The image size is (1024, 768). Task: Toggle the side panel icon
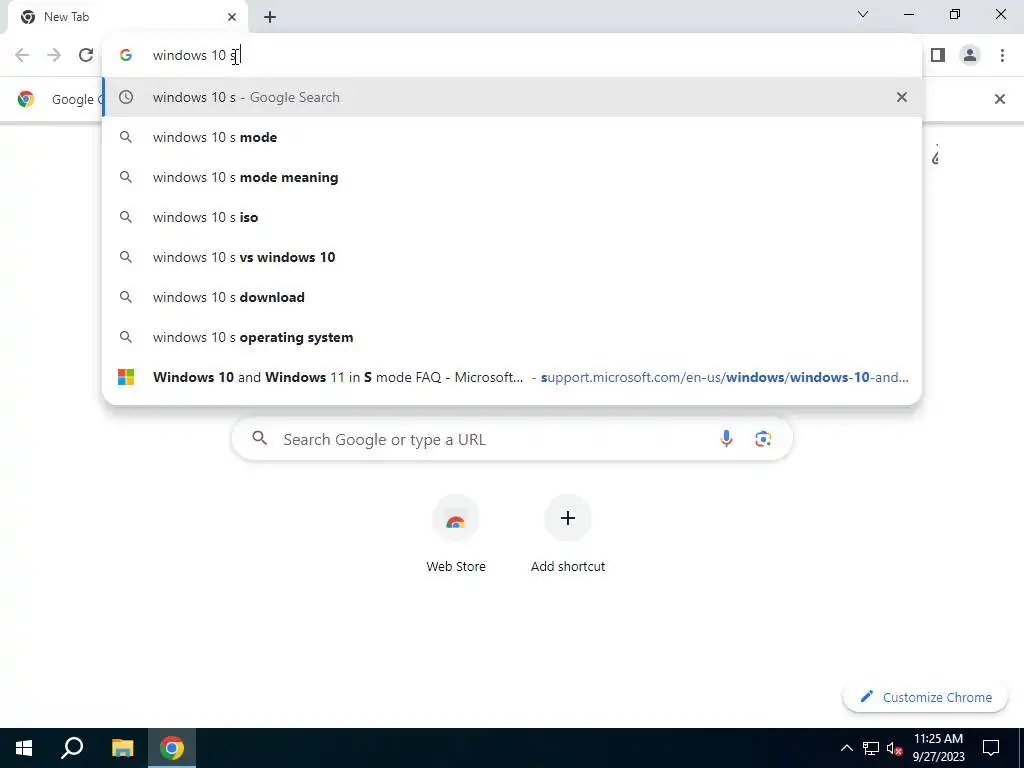tap(938, 55)
